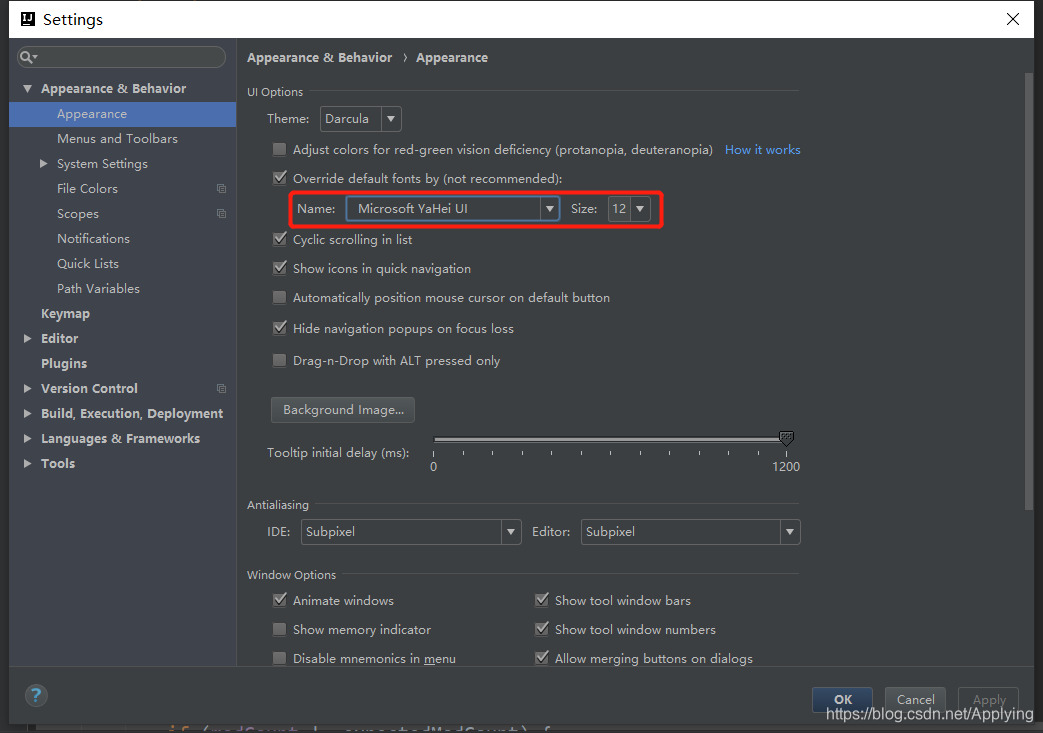Click the Version Control project-level icon
This screenshot has width=1043, height=733.
tap(222, 388)
